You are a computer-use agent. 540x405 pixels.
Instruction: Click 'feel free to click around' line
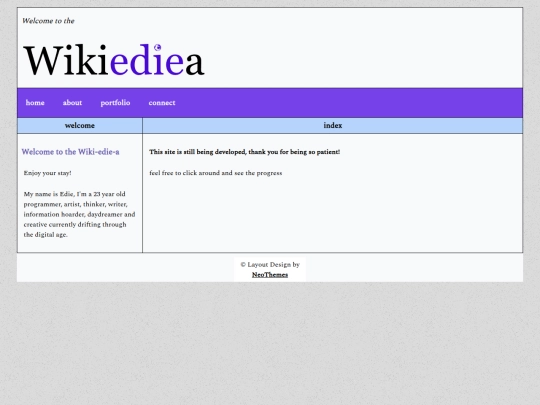click(x=216, y=173)
